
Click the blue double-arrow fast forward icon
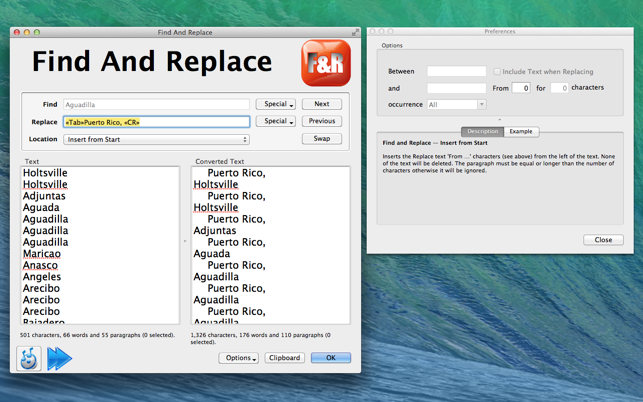(x=59, y=359)
